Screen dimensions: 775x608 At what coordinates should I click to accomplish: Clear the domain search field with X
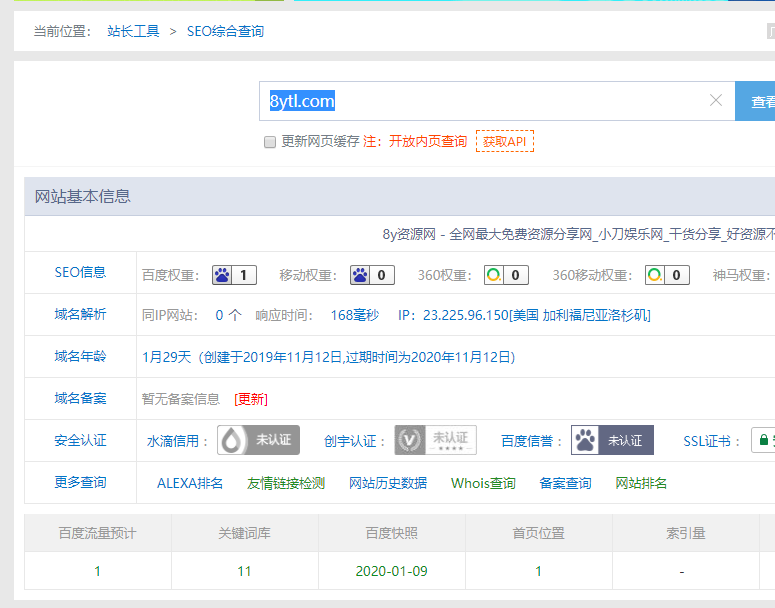pos(716,100)
